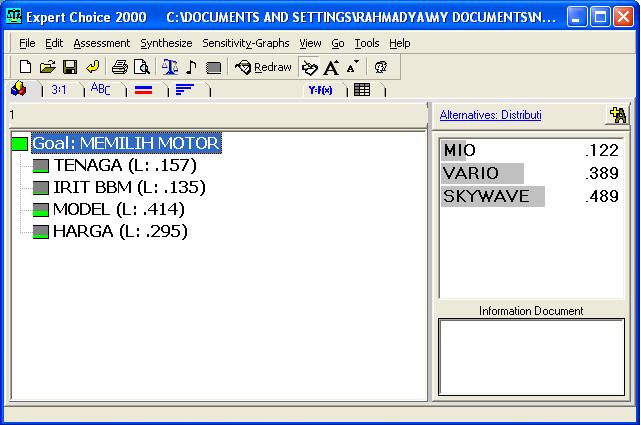Decrease font size with the small A icon

pyautogui.click(x=352, y=67)
